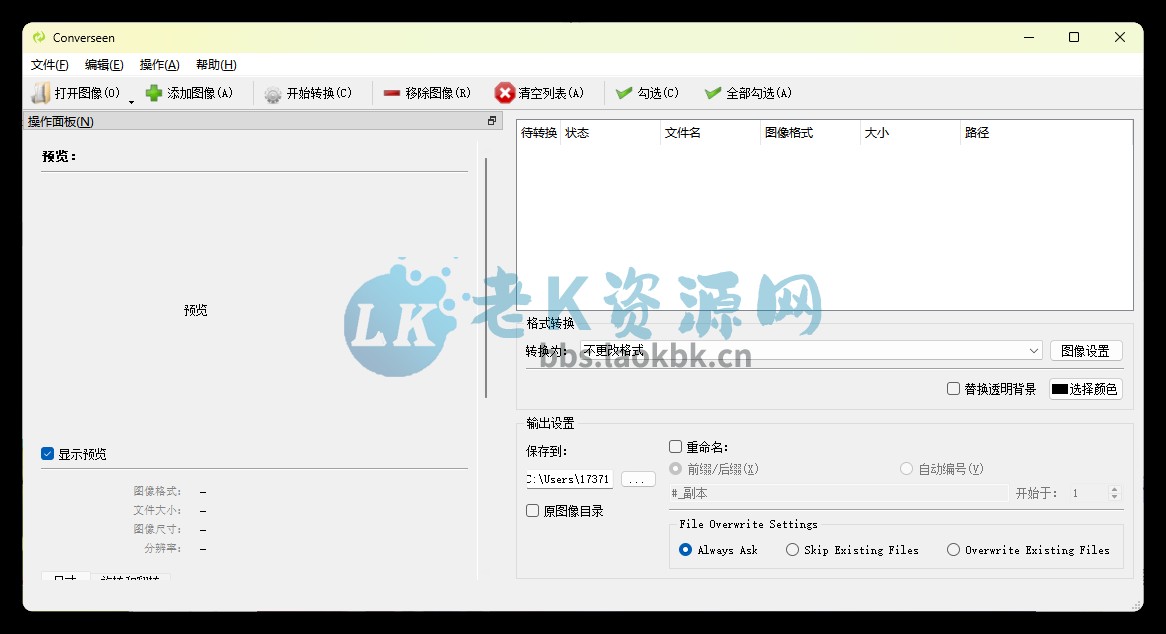Click the red minus 移除图像 icon
The image size is (1166, 634).
point(392,93)
